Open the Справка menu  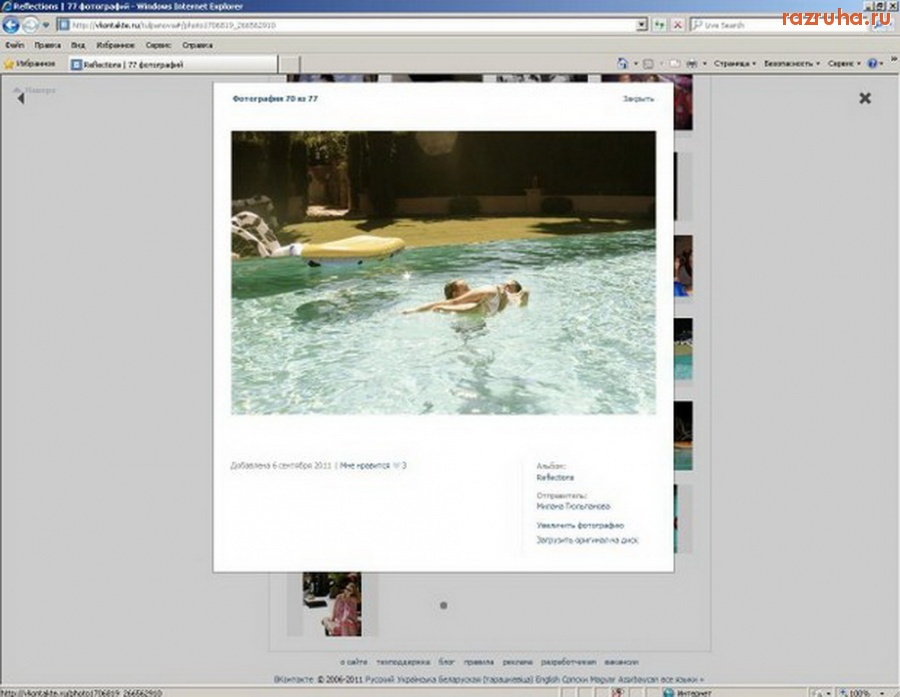coord(197,45)
